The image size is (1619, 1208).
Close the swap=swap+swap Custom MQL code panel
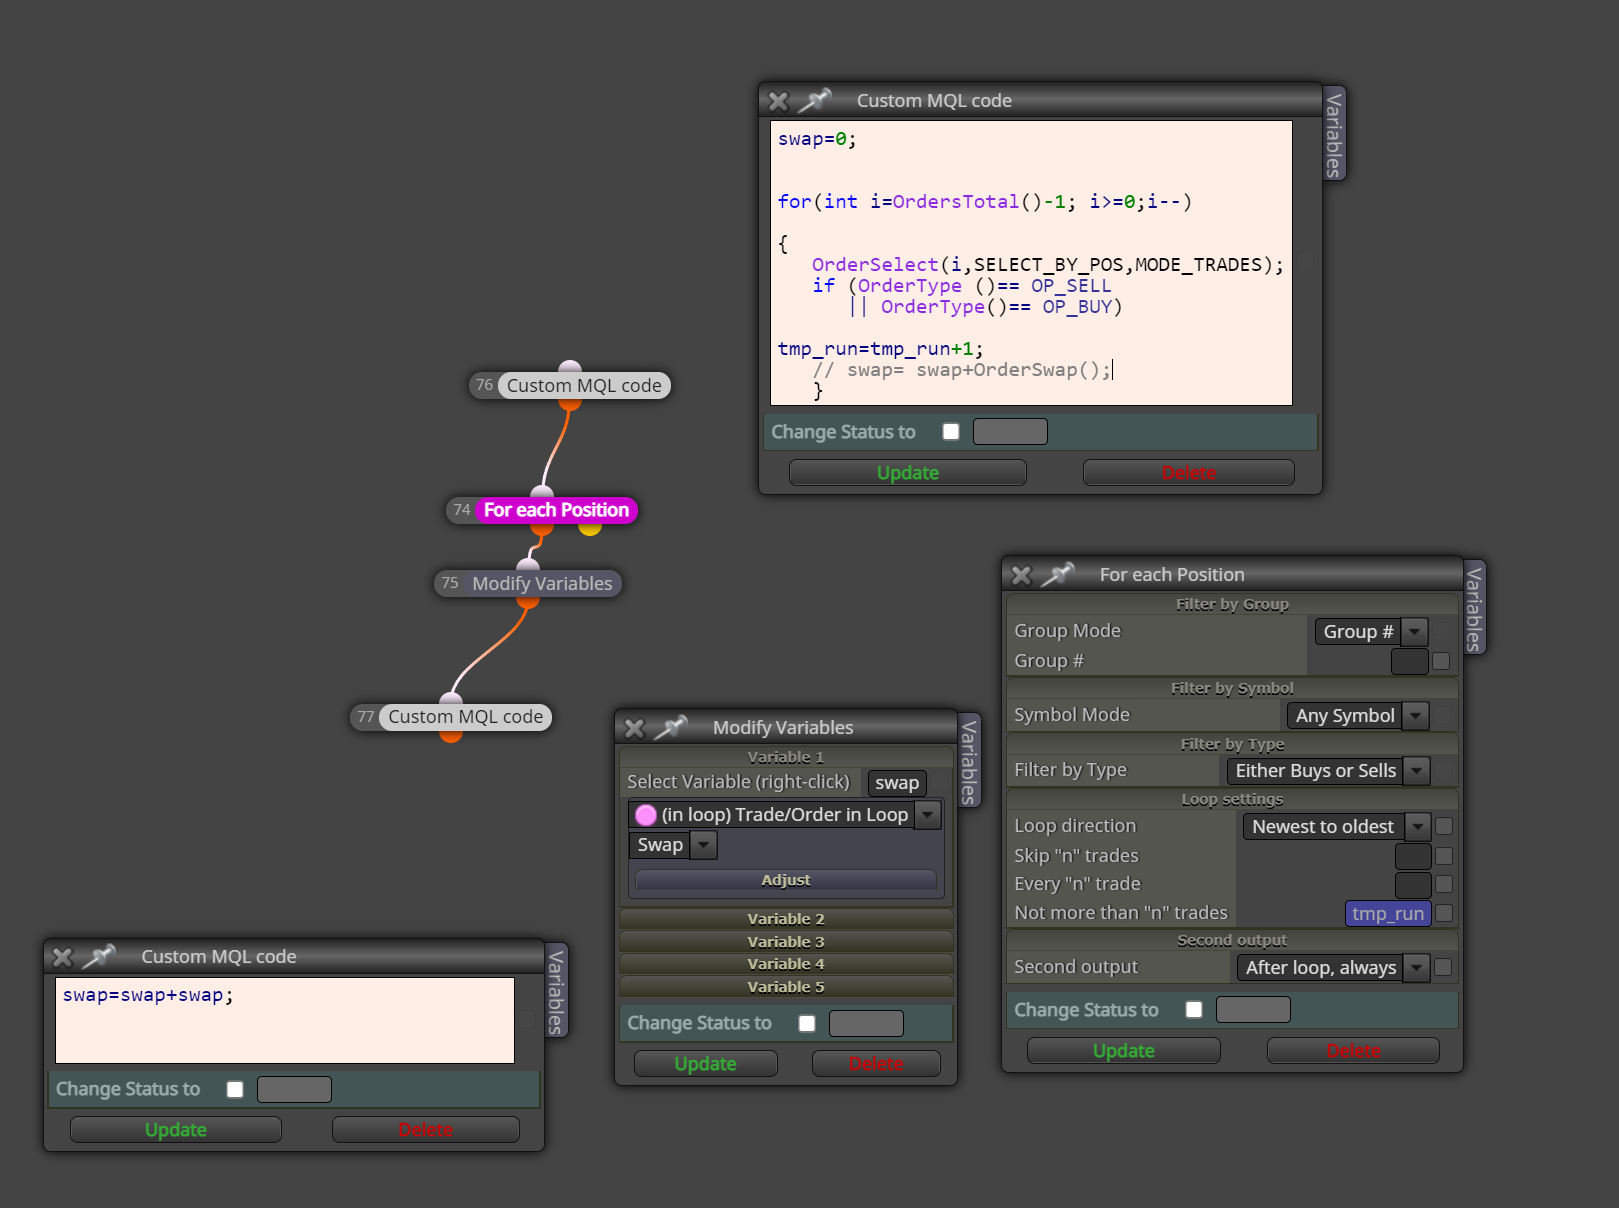(62, 957)
